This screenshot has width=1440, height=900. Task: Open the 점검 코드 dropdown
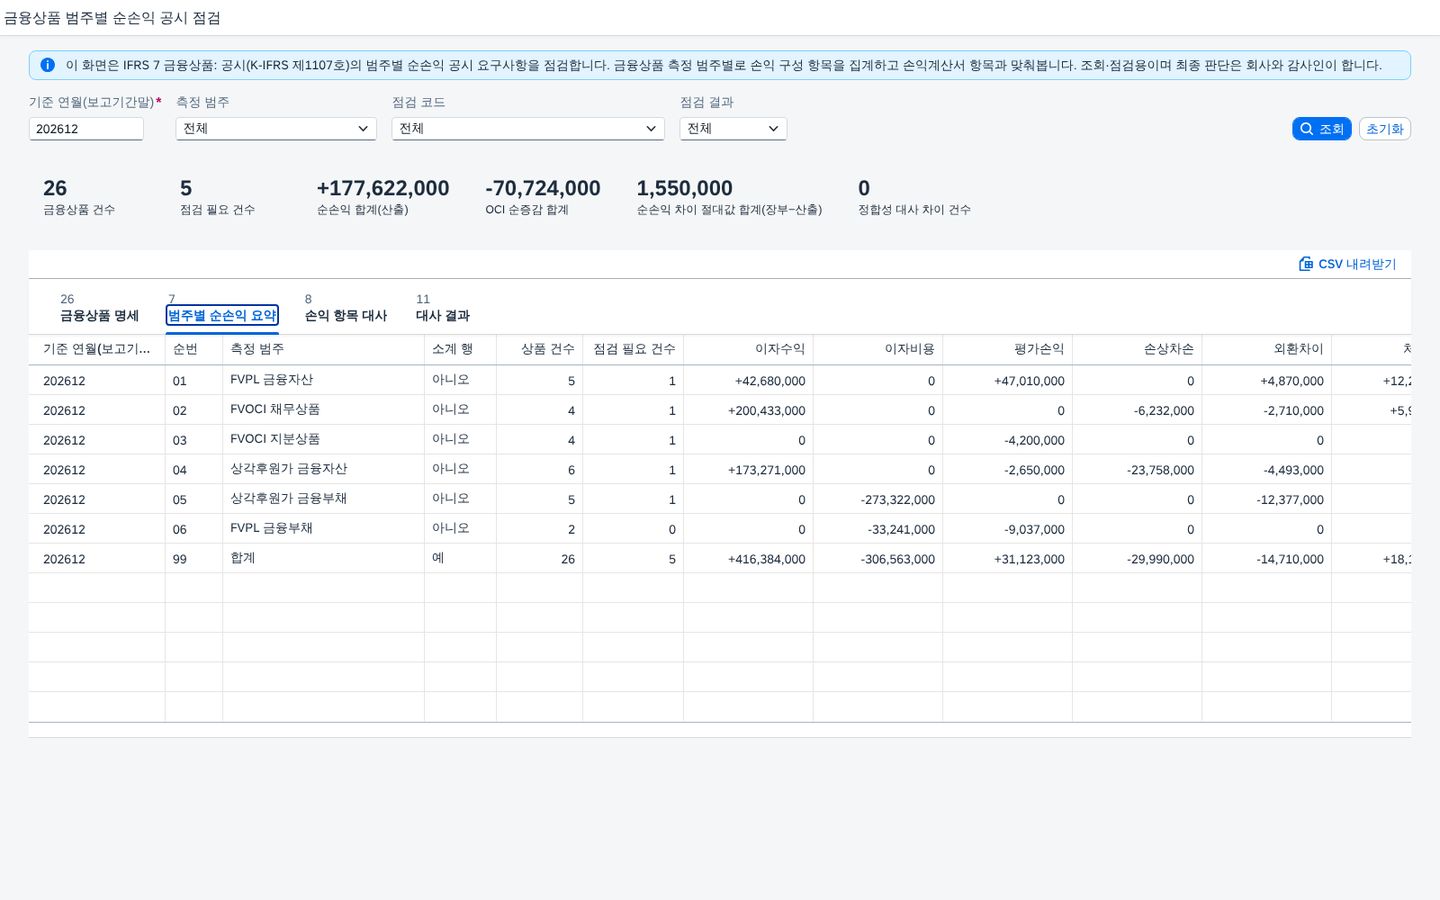pos(528,129)
